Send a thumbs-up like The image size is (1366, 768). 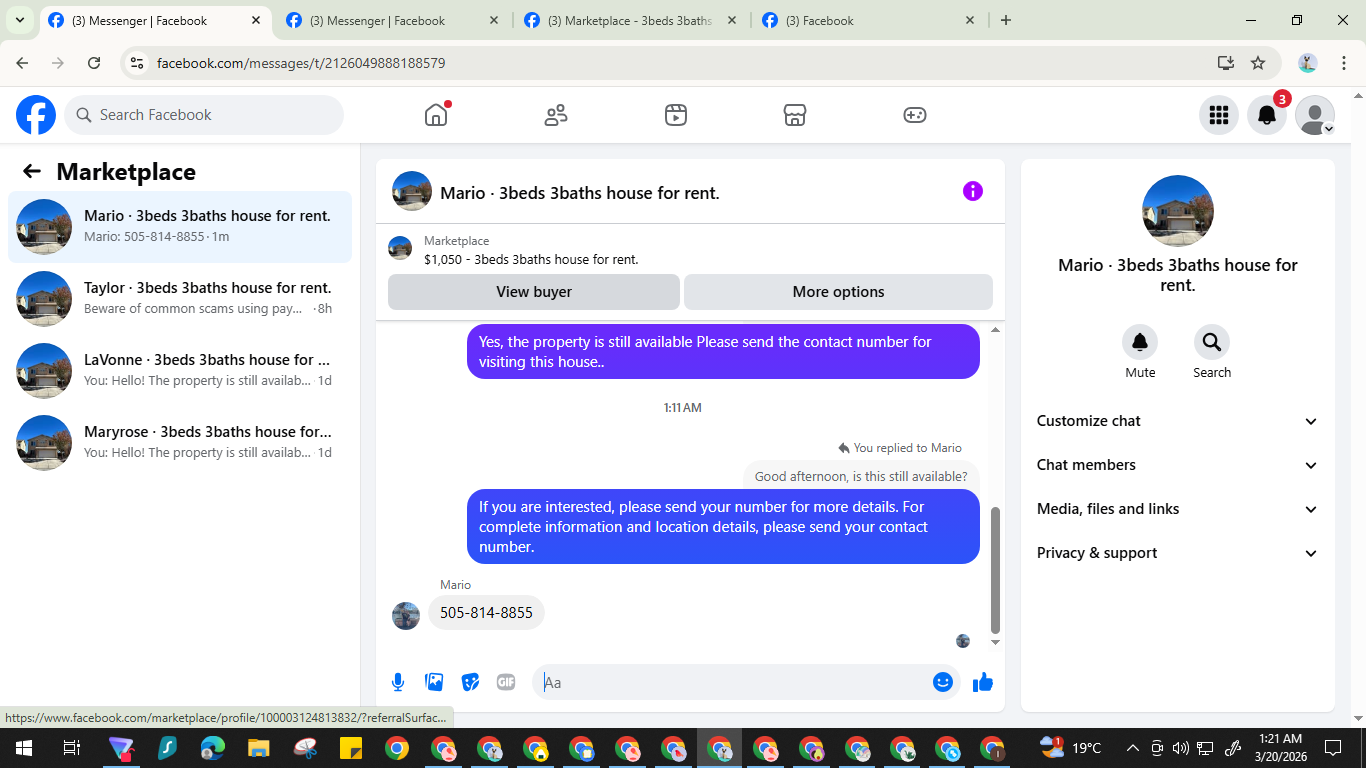coord(983,682)
